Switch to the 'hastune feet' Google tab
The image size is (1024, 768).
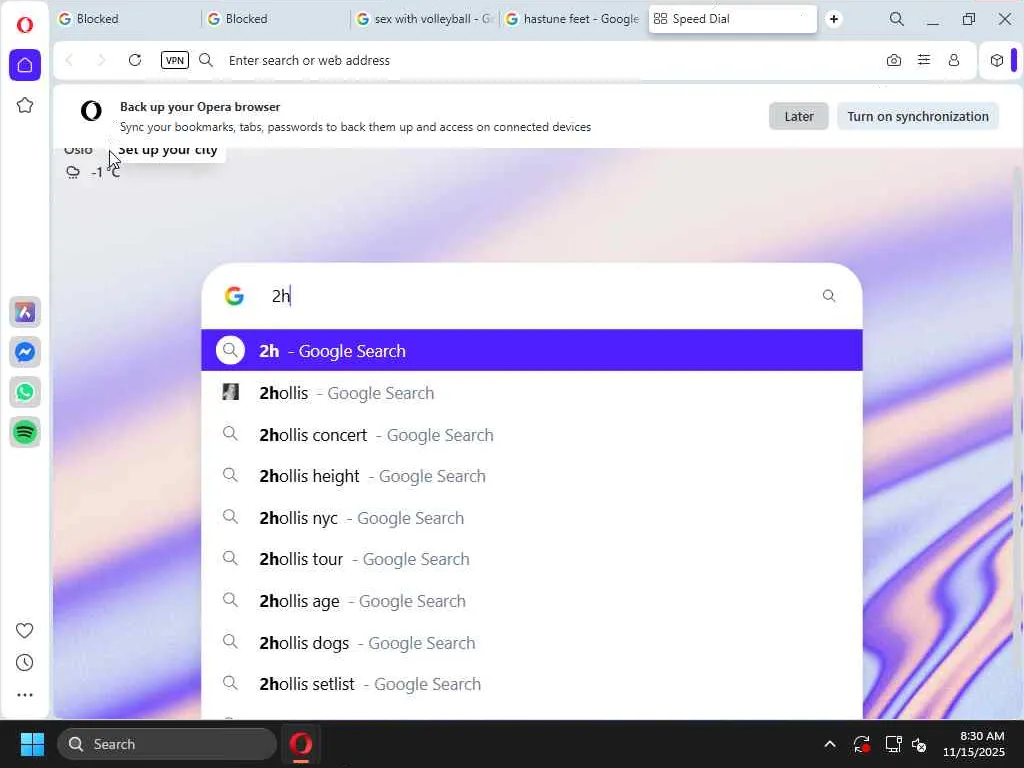[x=573, y=19]
